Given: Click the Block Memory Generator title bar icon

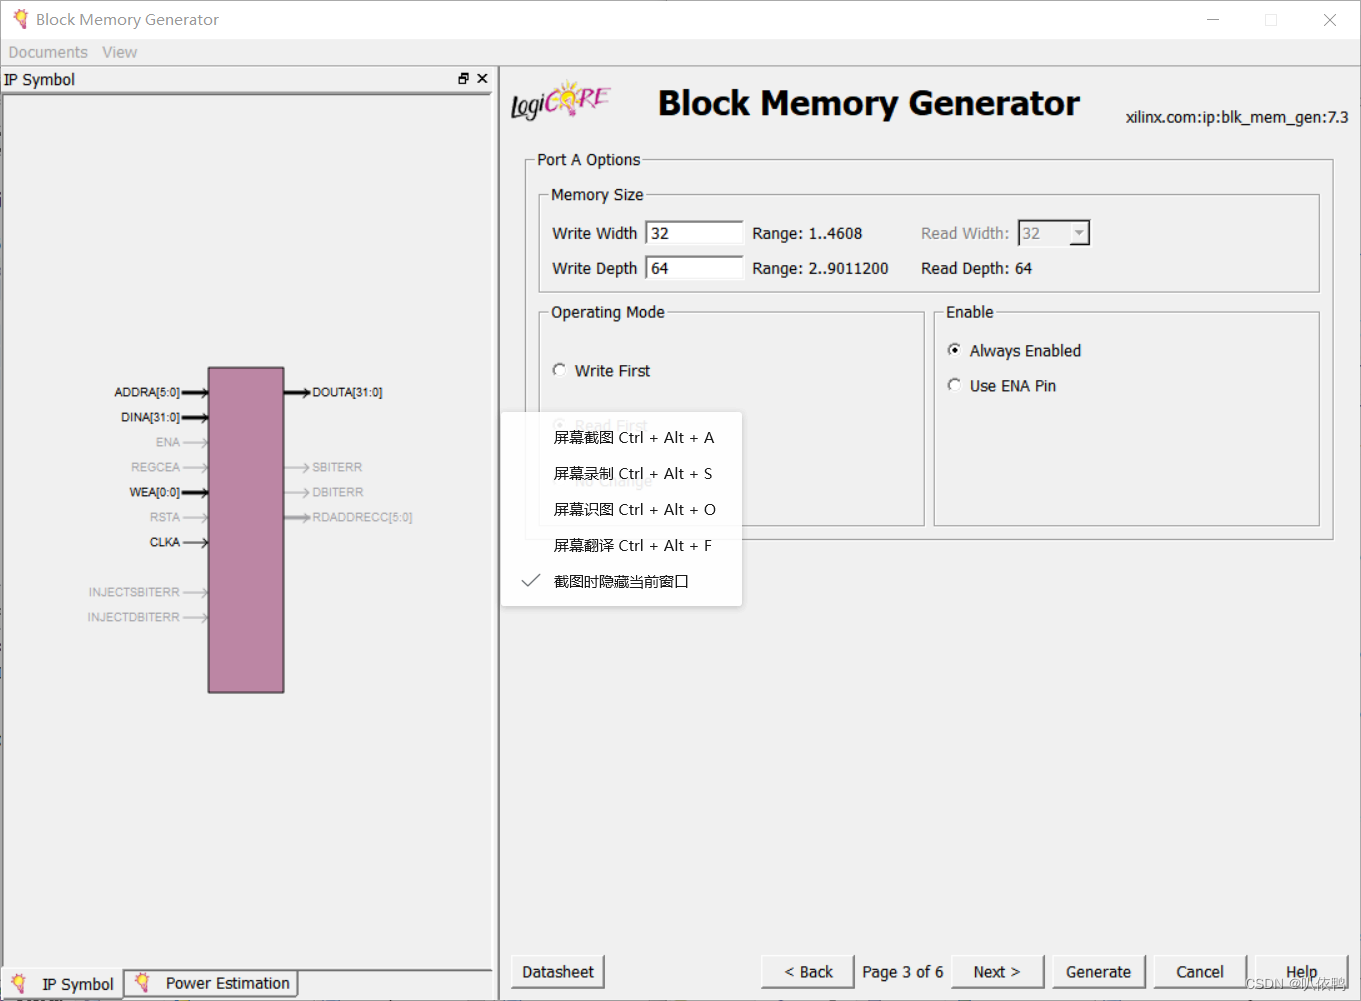Looking at the screenshot, I should click(20, 19).
